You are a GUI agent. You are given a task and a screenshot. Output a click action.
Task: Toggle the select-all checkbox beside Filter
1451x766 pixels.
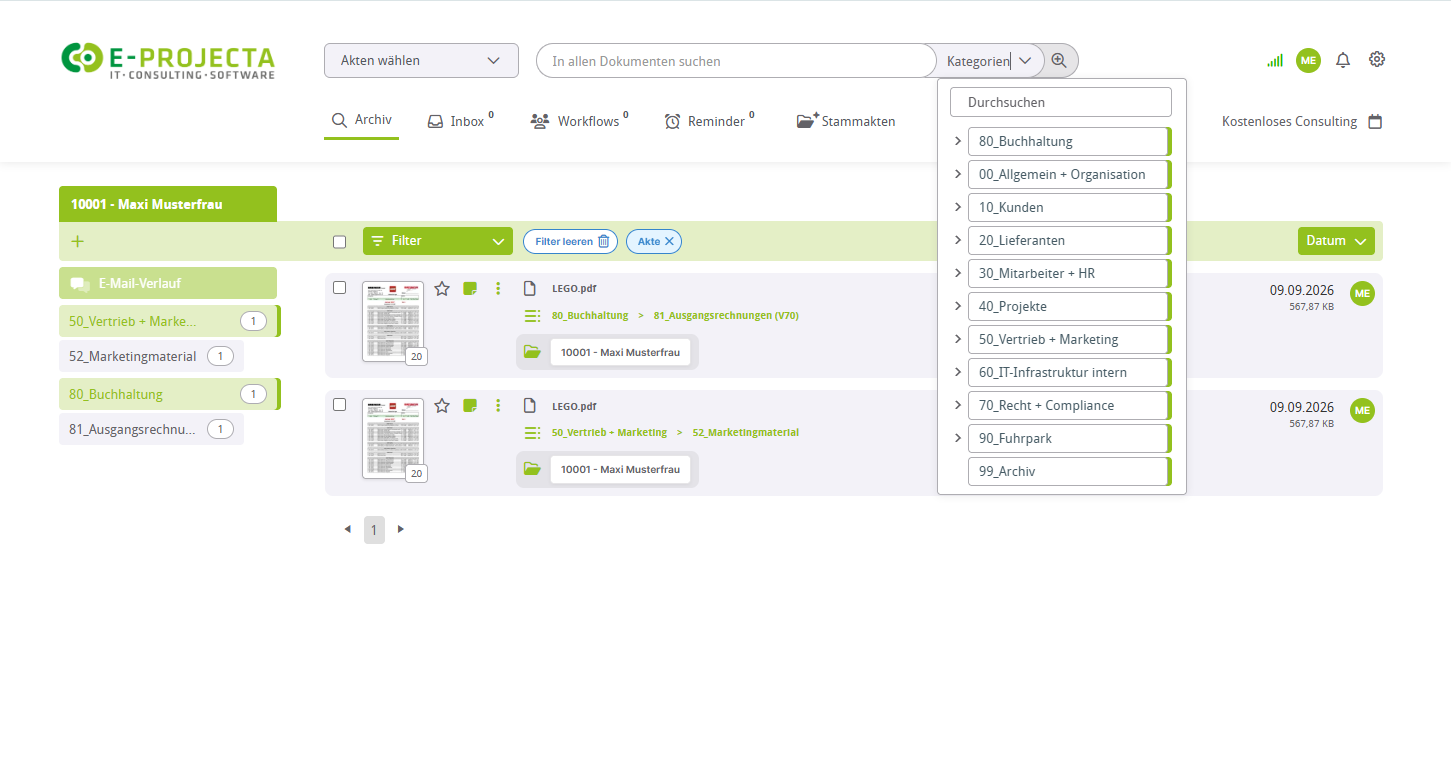[x=339, y=241]
